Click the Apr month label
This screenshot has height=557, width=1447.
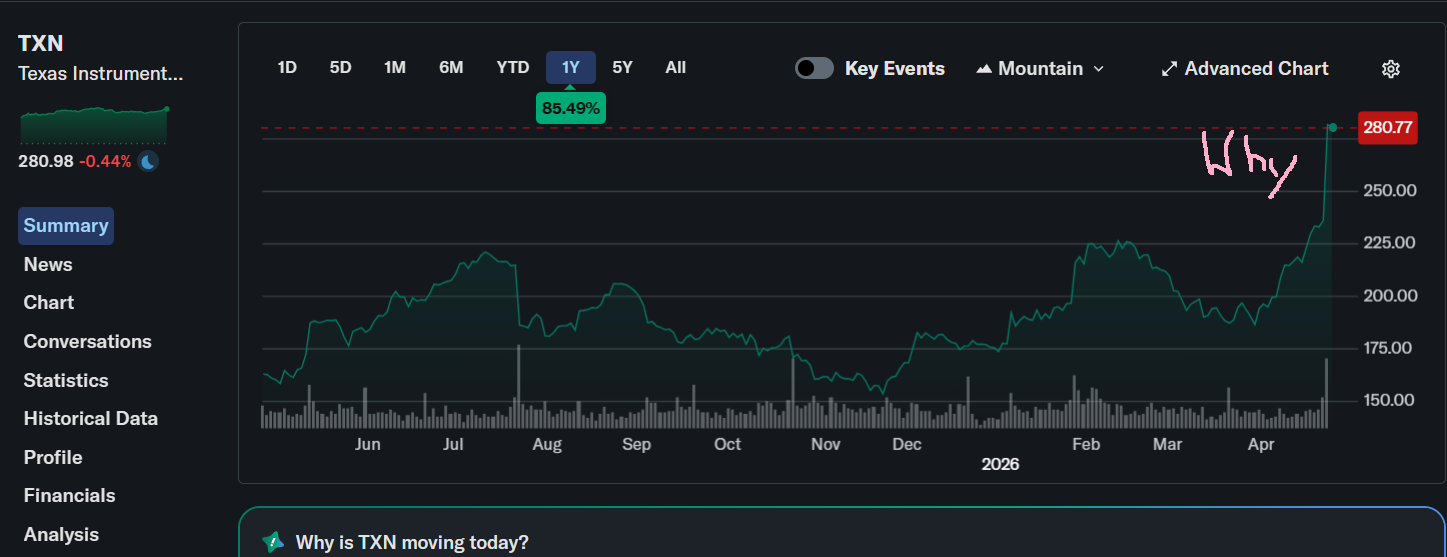point(1261,445)
